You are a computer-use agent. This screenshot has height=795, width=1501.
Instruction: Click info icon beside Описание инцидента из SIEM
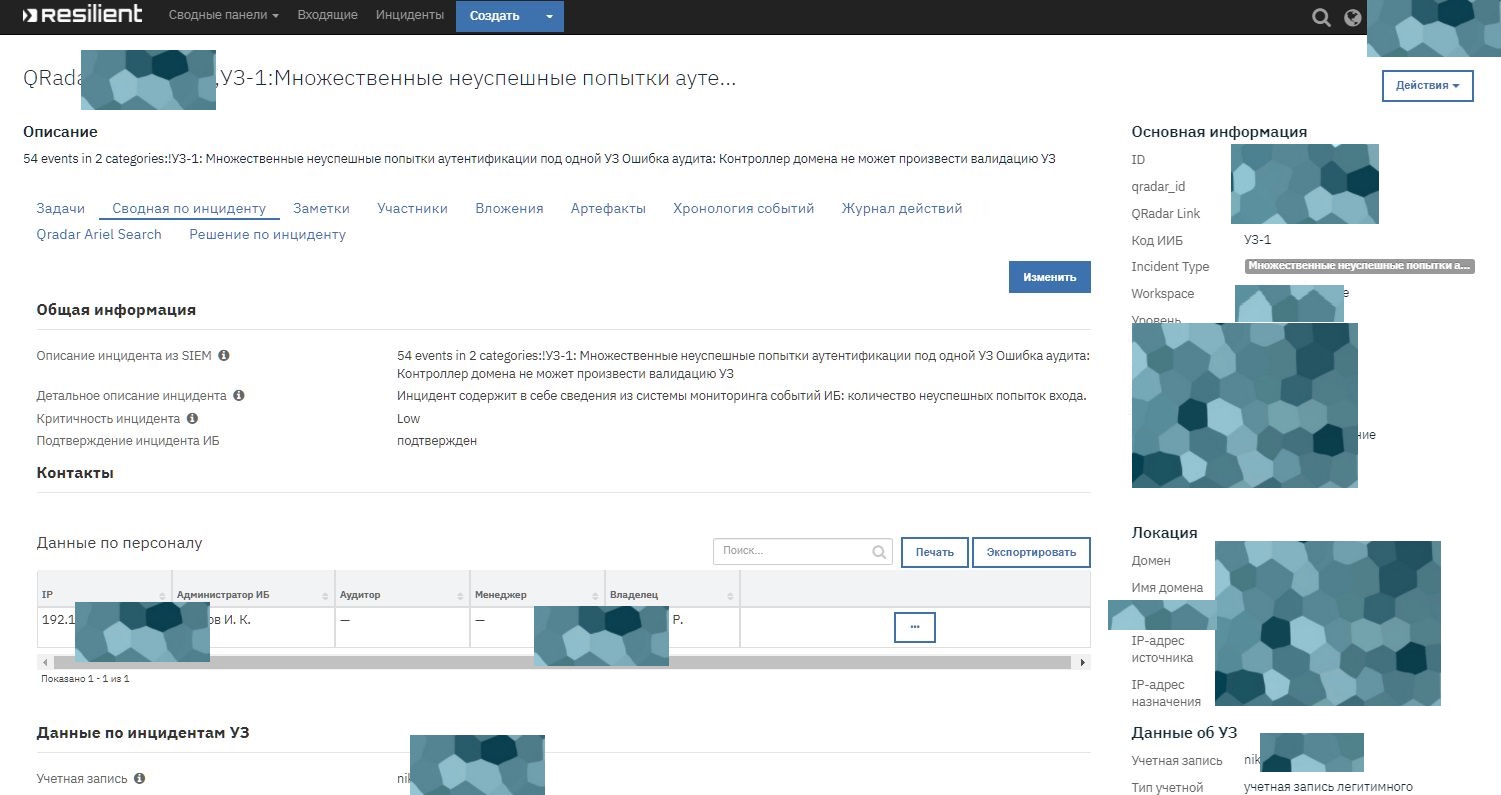coord(223,354)
